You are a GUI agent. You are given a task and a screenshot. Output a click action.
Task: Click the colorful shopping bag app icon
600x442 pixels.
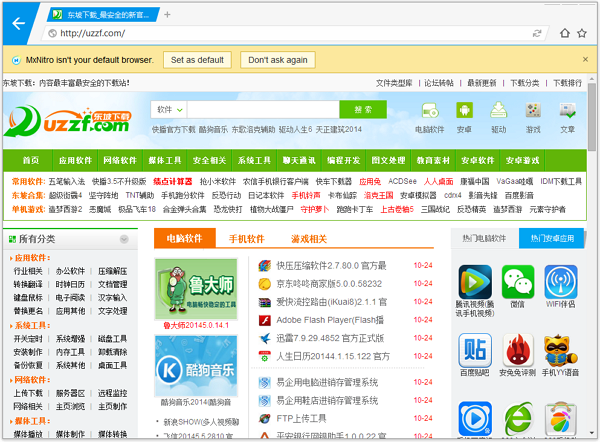[561, 418]
